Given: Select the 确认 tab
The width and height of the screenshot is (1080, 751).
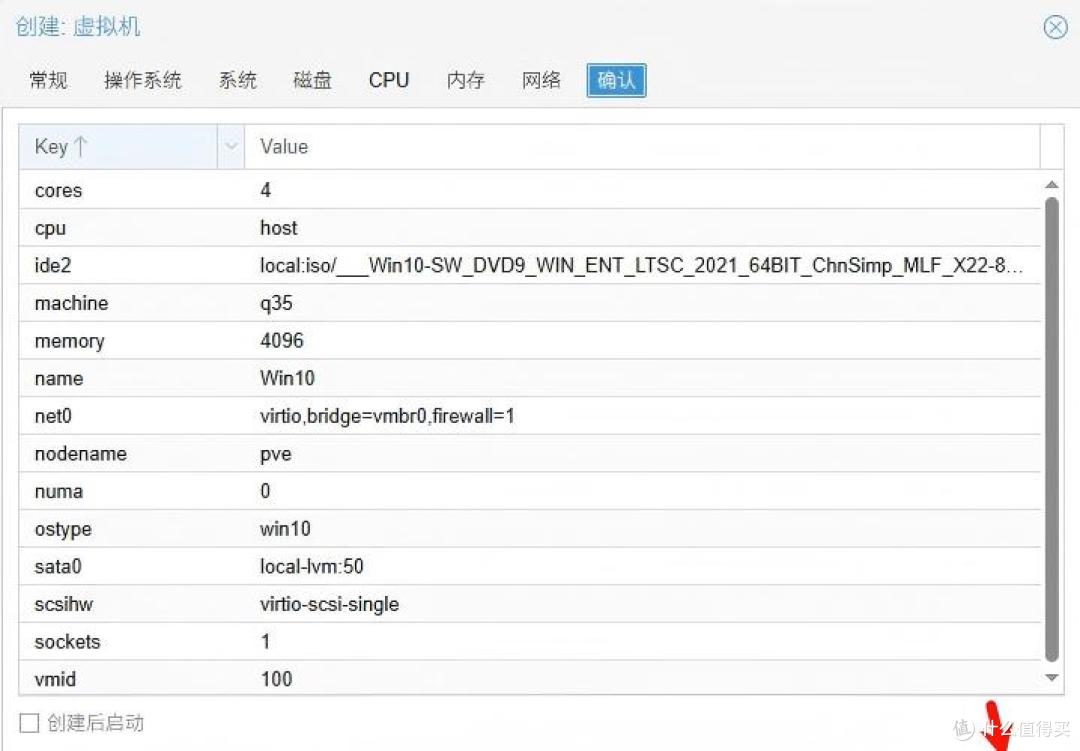Looking at the screenshot, I should [x=616, y=81].
